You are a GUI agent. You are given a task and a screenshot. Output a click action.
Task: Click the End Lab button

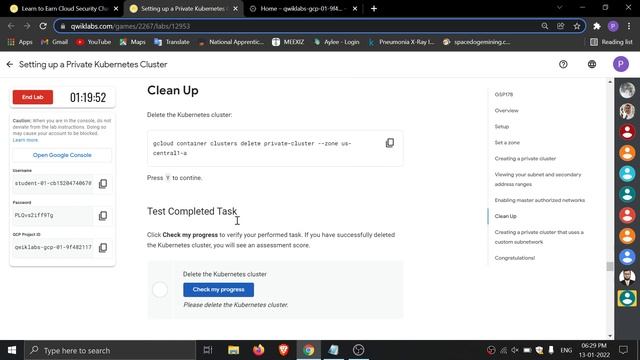coord(33,97)
